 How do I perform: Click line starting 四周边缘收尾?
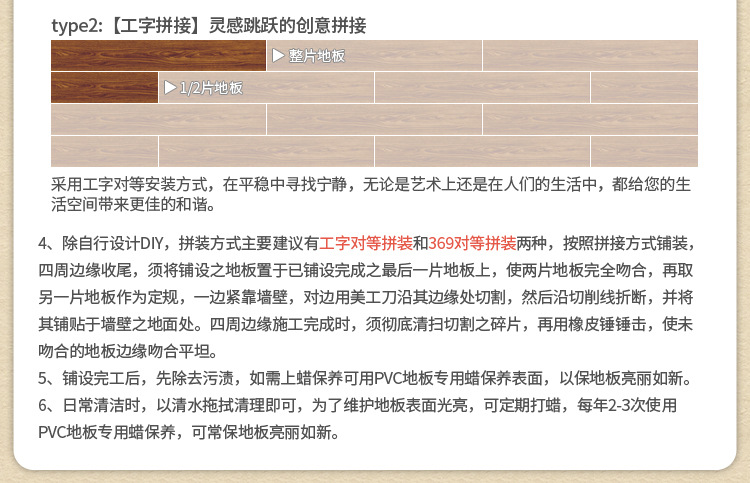366,270
